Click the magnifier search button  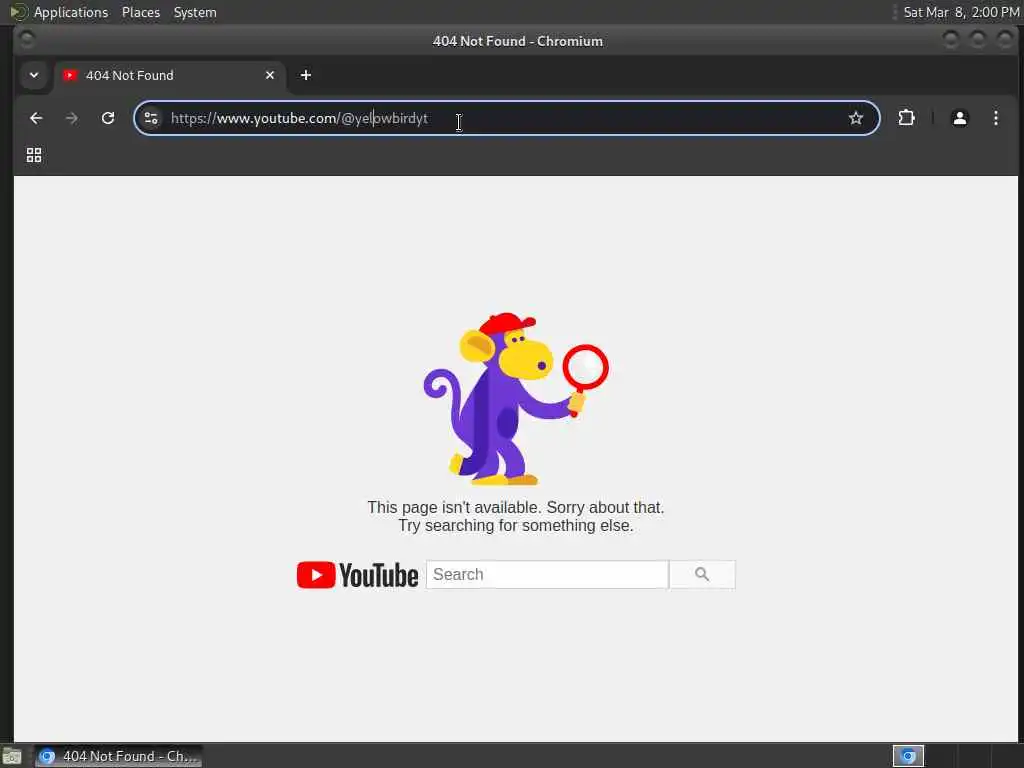pyautogui.click(x=702, y=575)
